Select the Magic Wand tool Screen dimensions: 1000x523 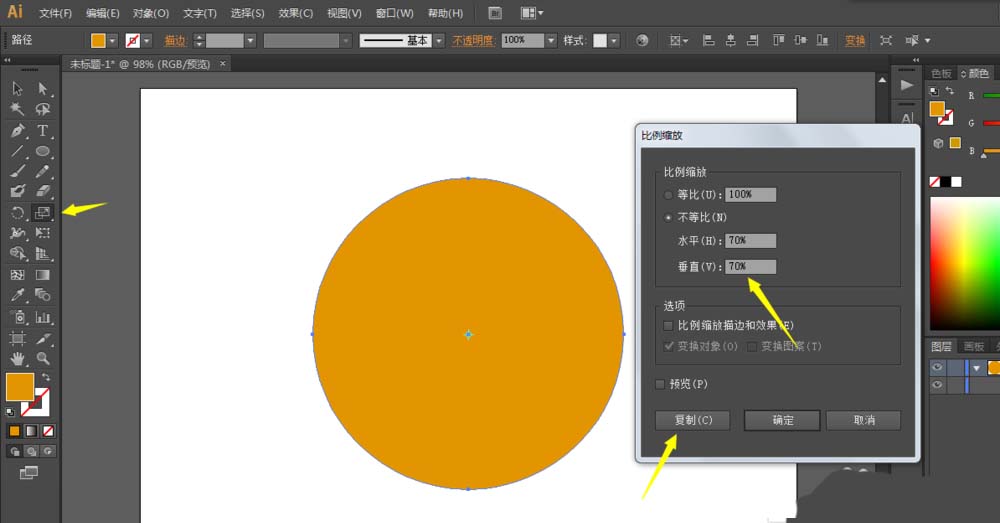pyautogui.click(x=18, y=109)
